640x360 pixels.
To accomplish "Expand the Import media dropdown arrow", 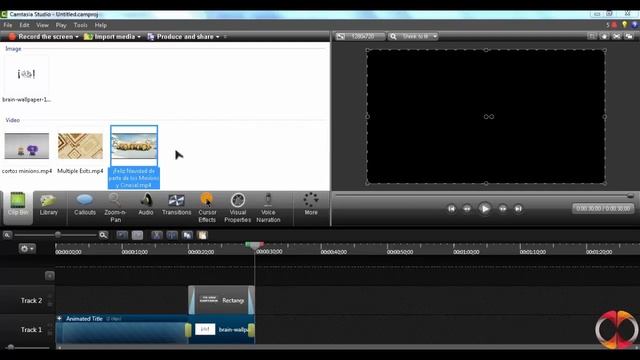I will coord(139,37).
